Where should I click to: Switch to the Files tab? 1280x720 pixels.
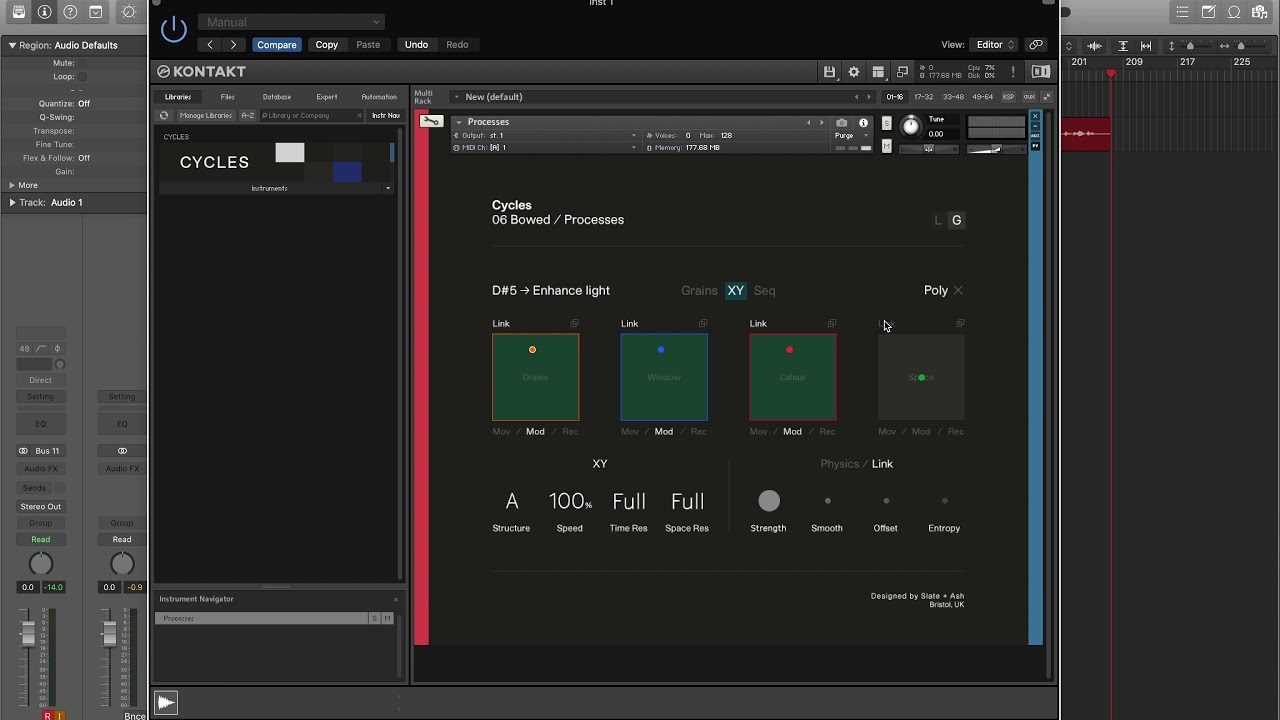click(x=228, y=97)
